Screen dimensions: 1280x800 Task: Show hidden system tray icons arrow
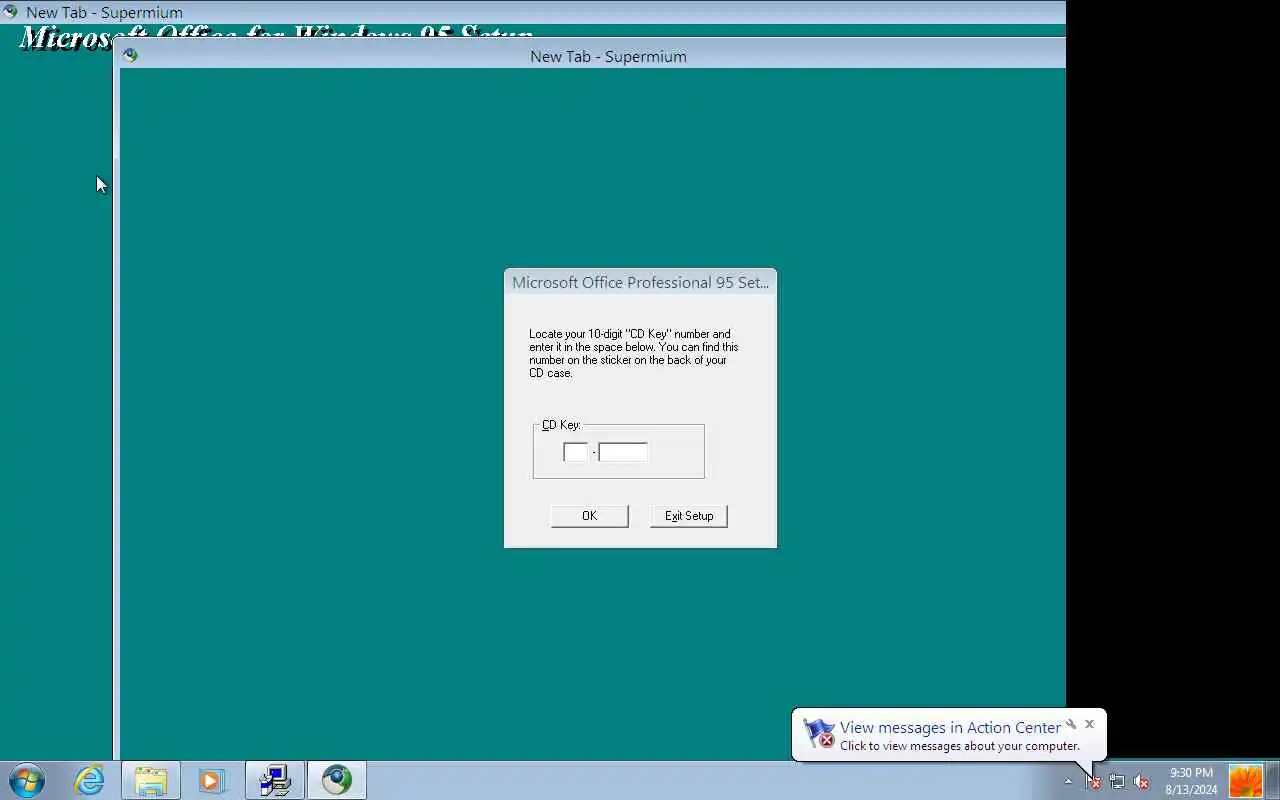[1068, 781]
